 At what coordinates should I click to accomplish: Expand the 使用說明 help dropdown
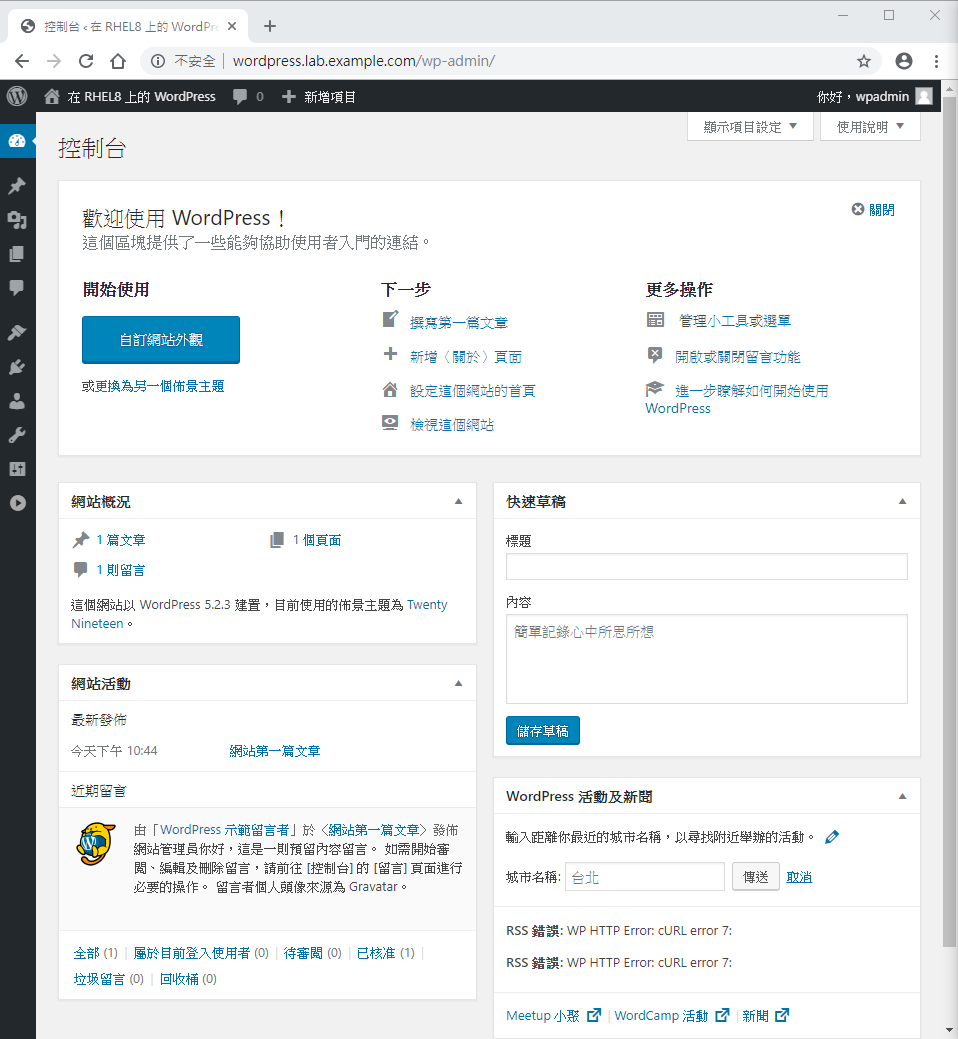coord(870,127)
